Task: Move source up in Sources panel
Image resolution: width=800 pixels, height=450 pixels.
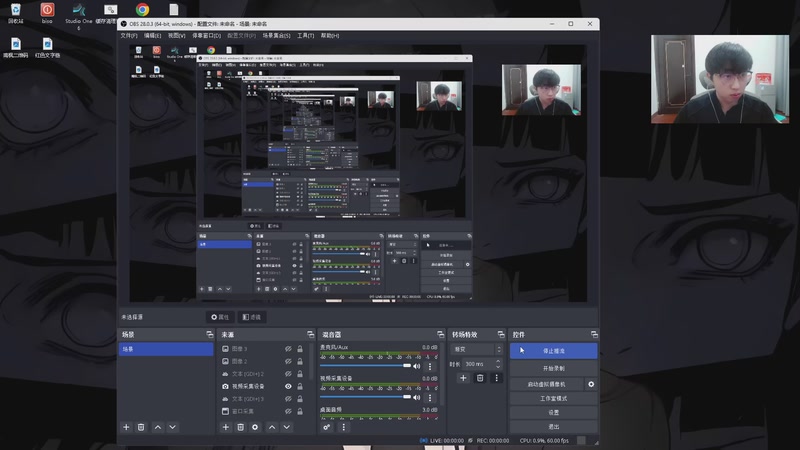Action: 272,427
